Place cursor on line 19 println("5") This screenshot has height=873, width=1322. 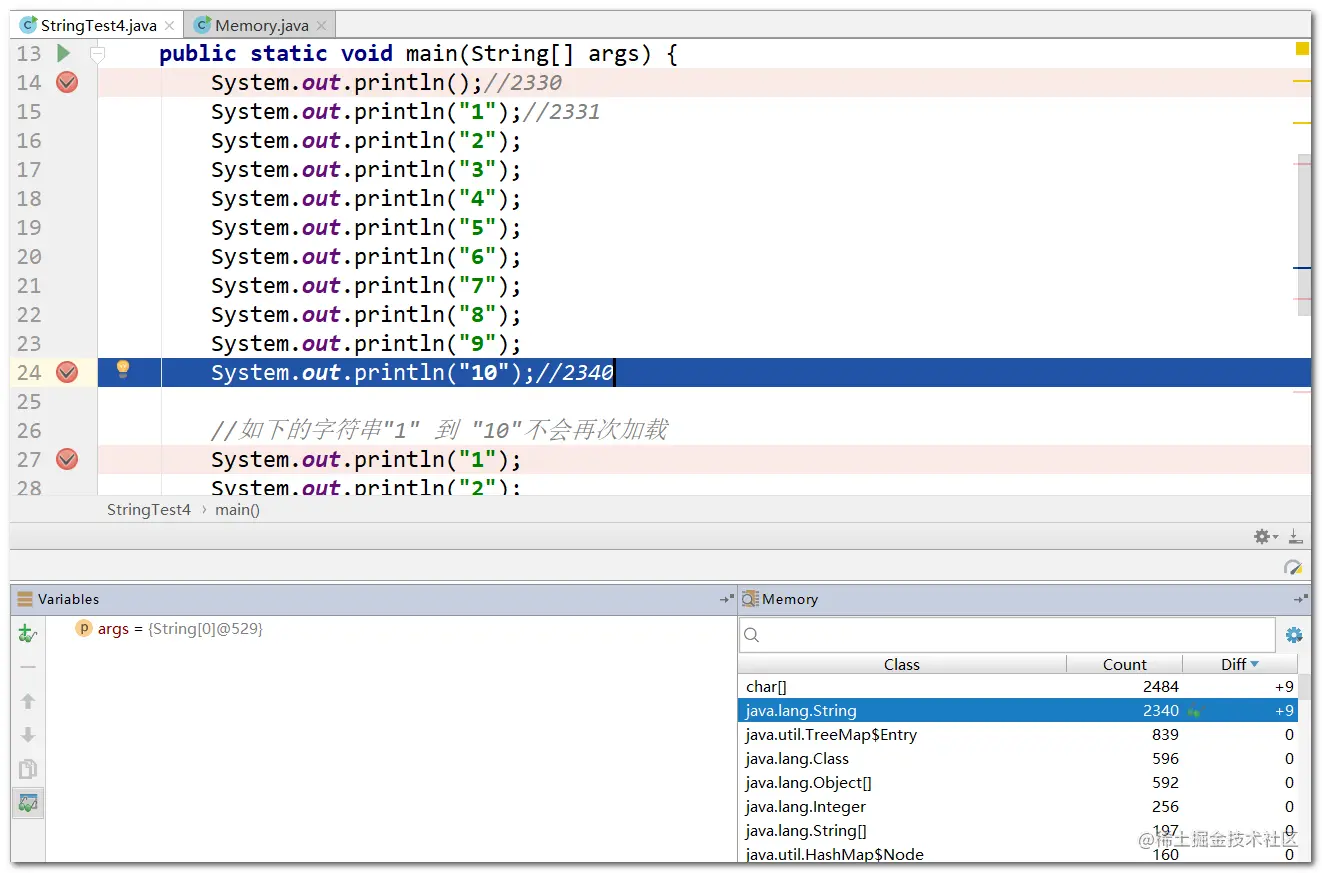366,228
